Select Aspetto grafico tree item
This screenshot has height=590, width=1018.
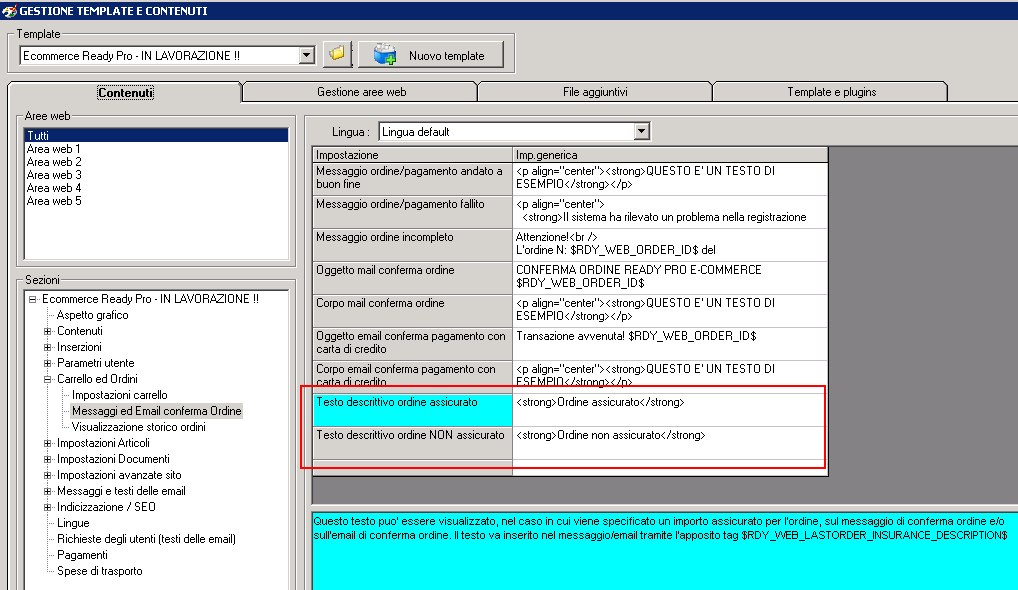(92, 315)
